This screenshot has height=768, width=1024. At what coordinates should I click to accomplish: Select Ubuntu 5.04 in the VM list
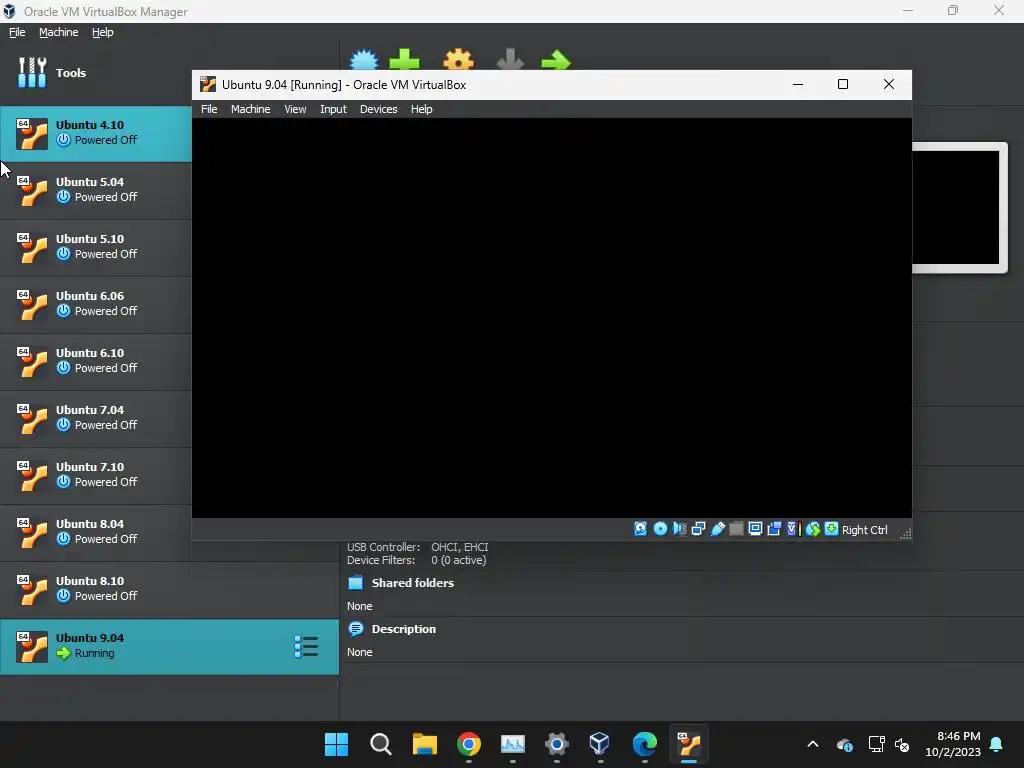pos(95,190)
